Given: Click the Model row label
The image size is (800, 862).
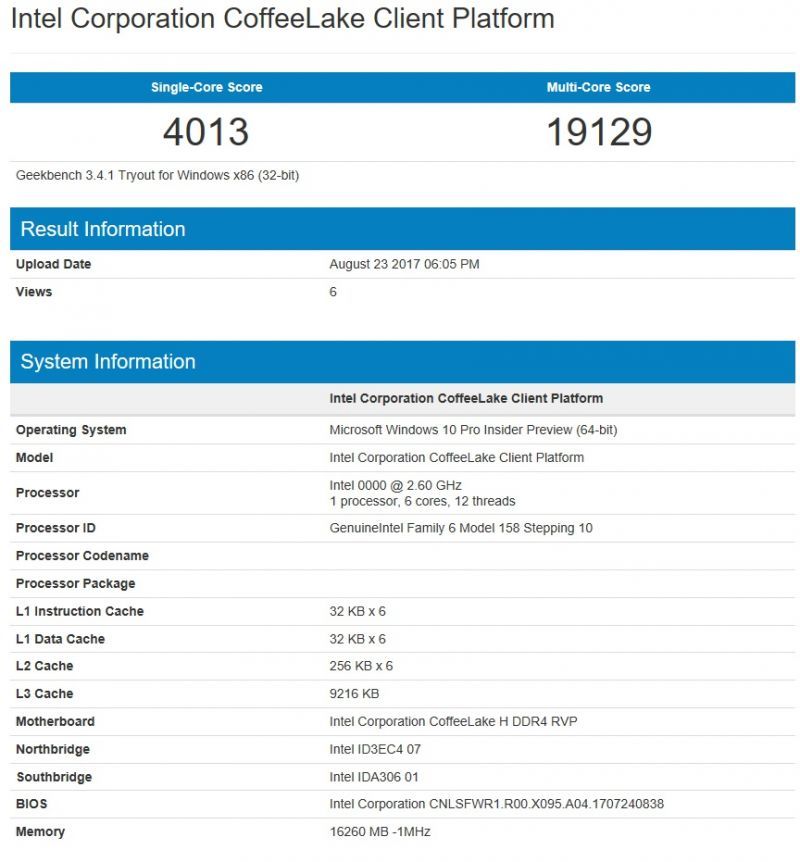Looking at the screenshot, I should (x=34, y=457).
